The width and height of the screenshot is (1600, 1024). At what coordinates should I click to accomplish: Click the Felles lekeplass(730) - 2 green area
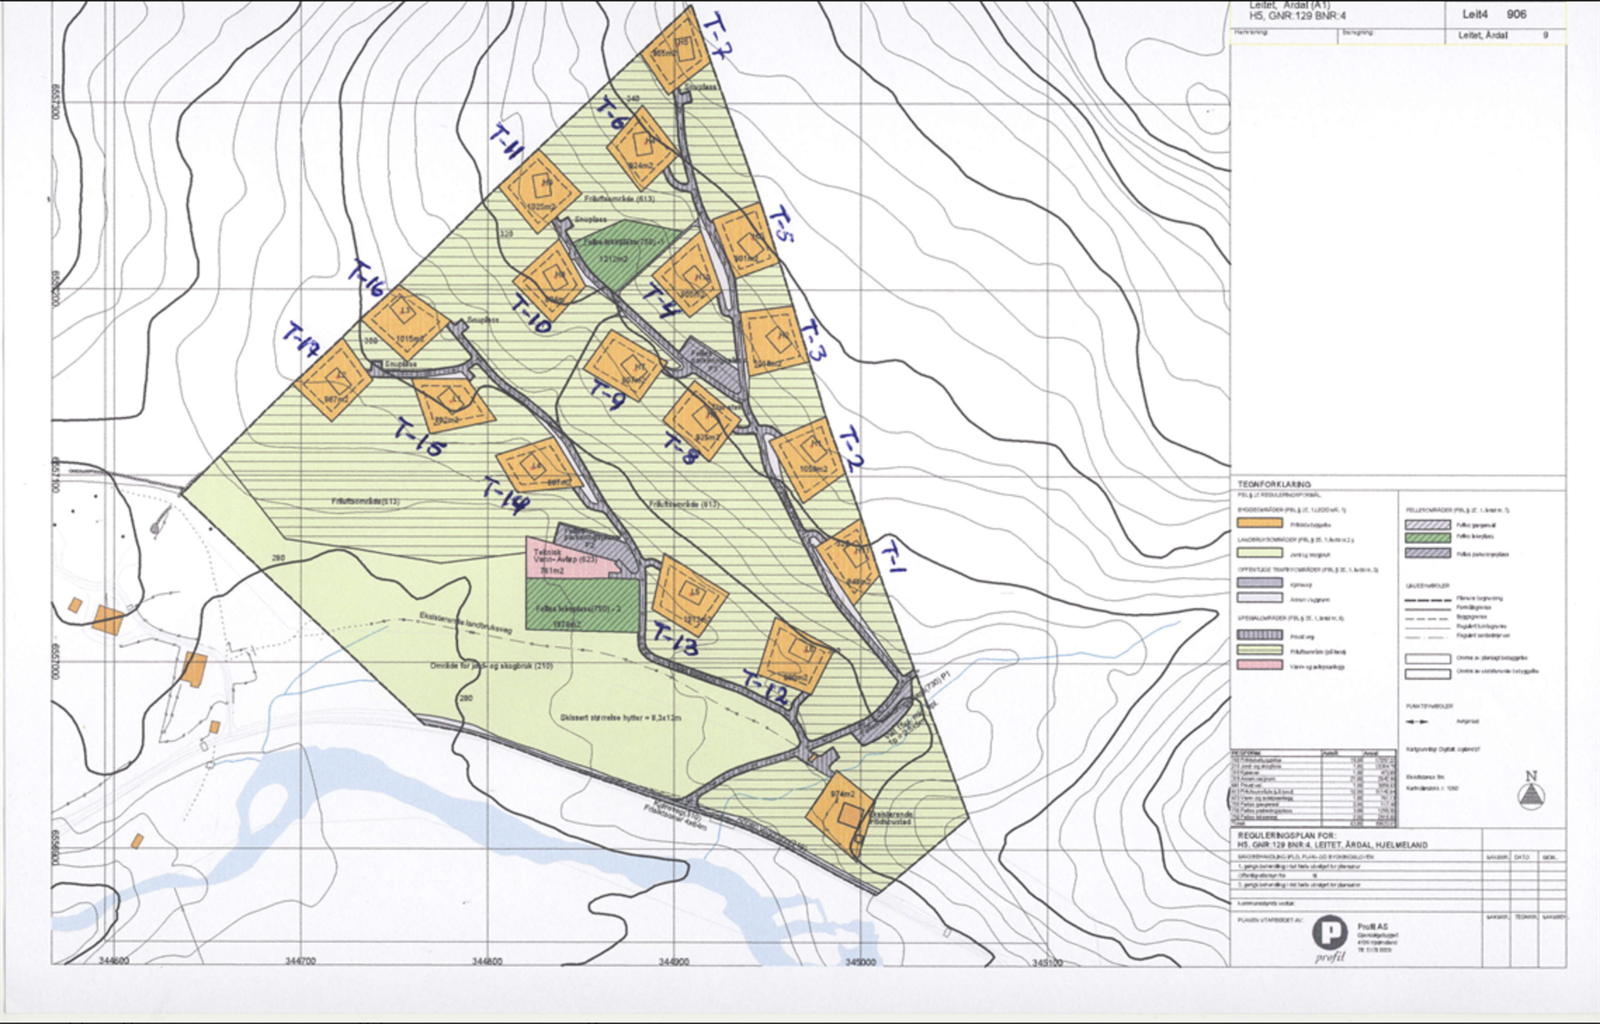click(580, 605)
